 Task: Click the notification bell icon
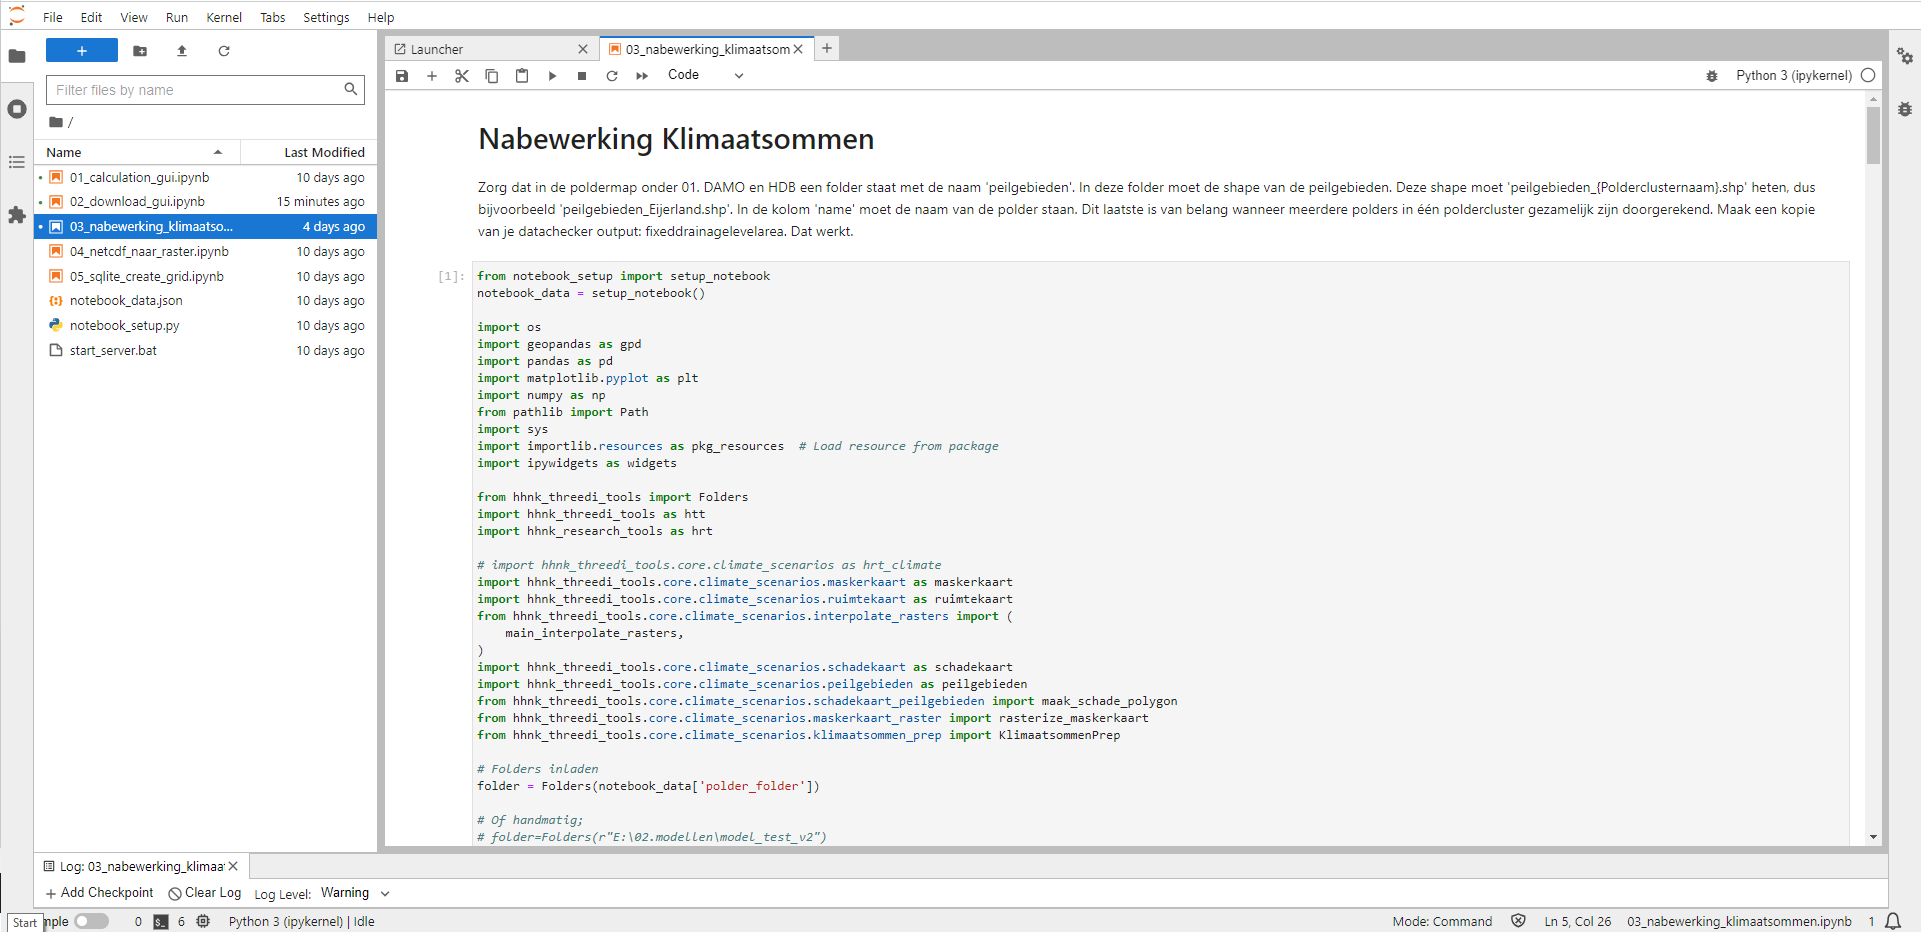point(1893,922)
